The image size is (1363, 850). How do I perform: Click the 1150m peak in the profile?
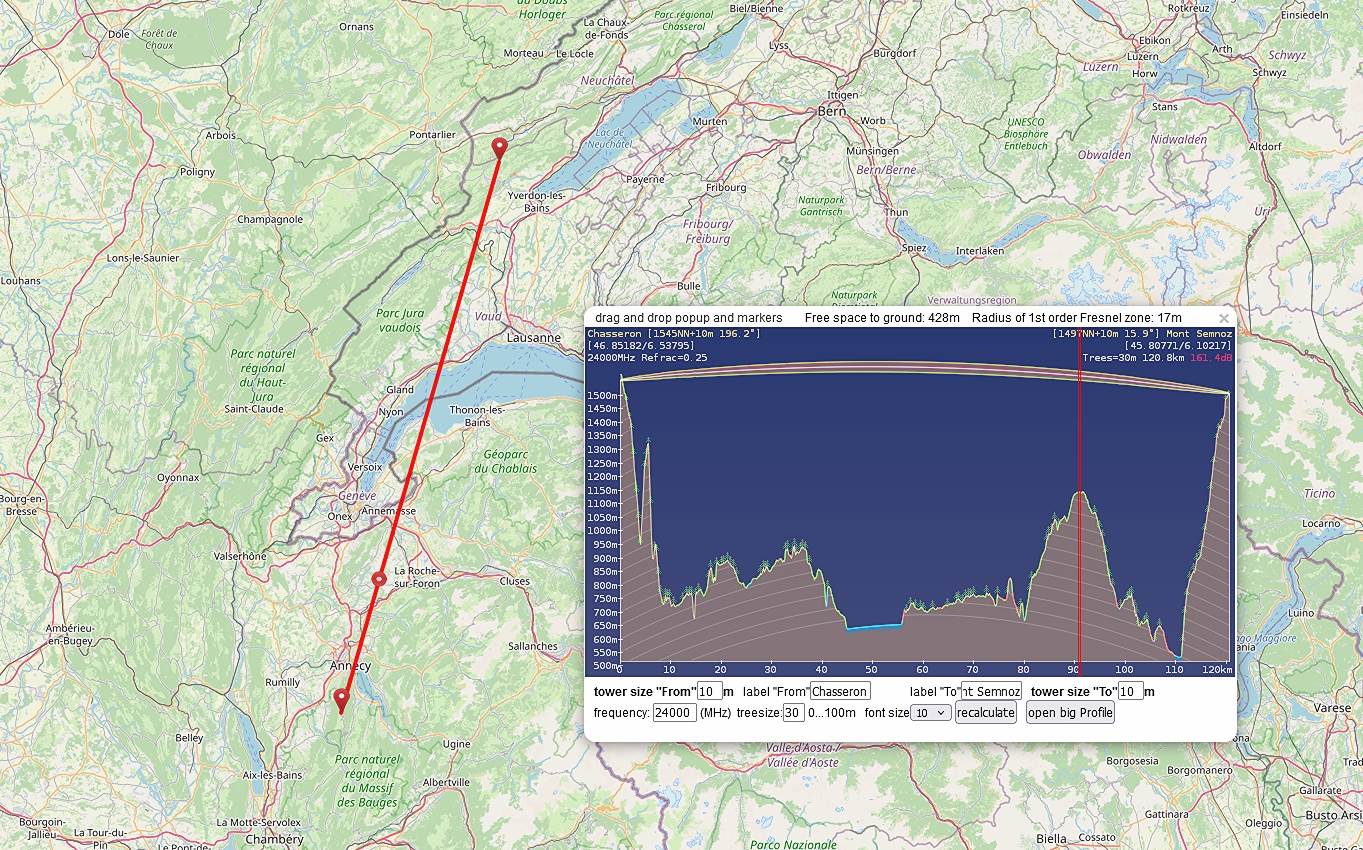tap(1078, 493)
